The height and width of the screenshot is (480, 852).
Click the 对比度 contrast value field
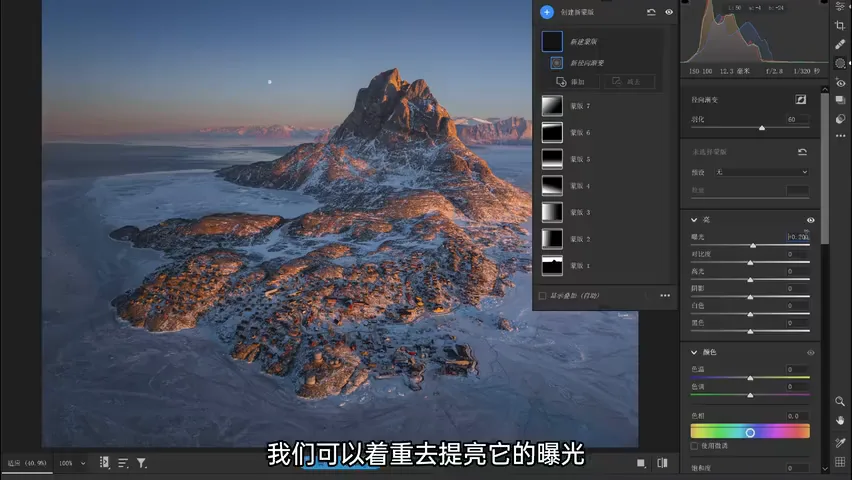(797, 254)
